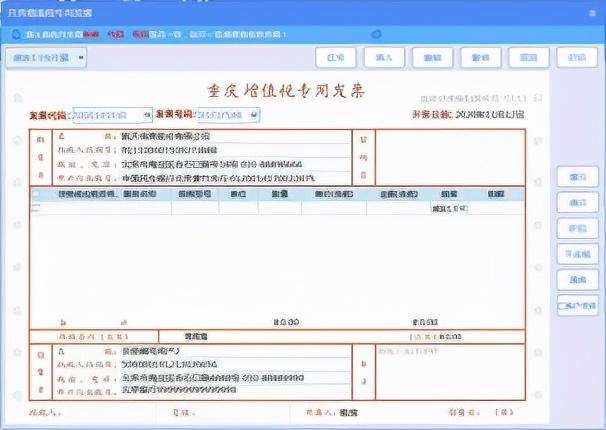606x430 pixels.
Task: Click the goods or service name column header
Action: point(88,194)
